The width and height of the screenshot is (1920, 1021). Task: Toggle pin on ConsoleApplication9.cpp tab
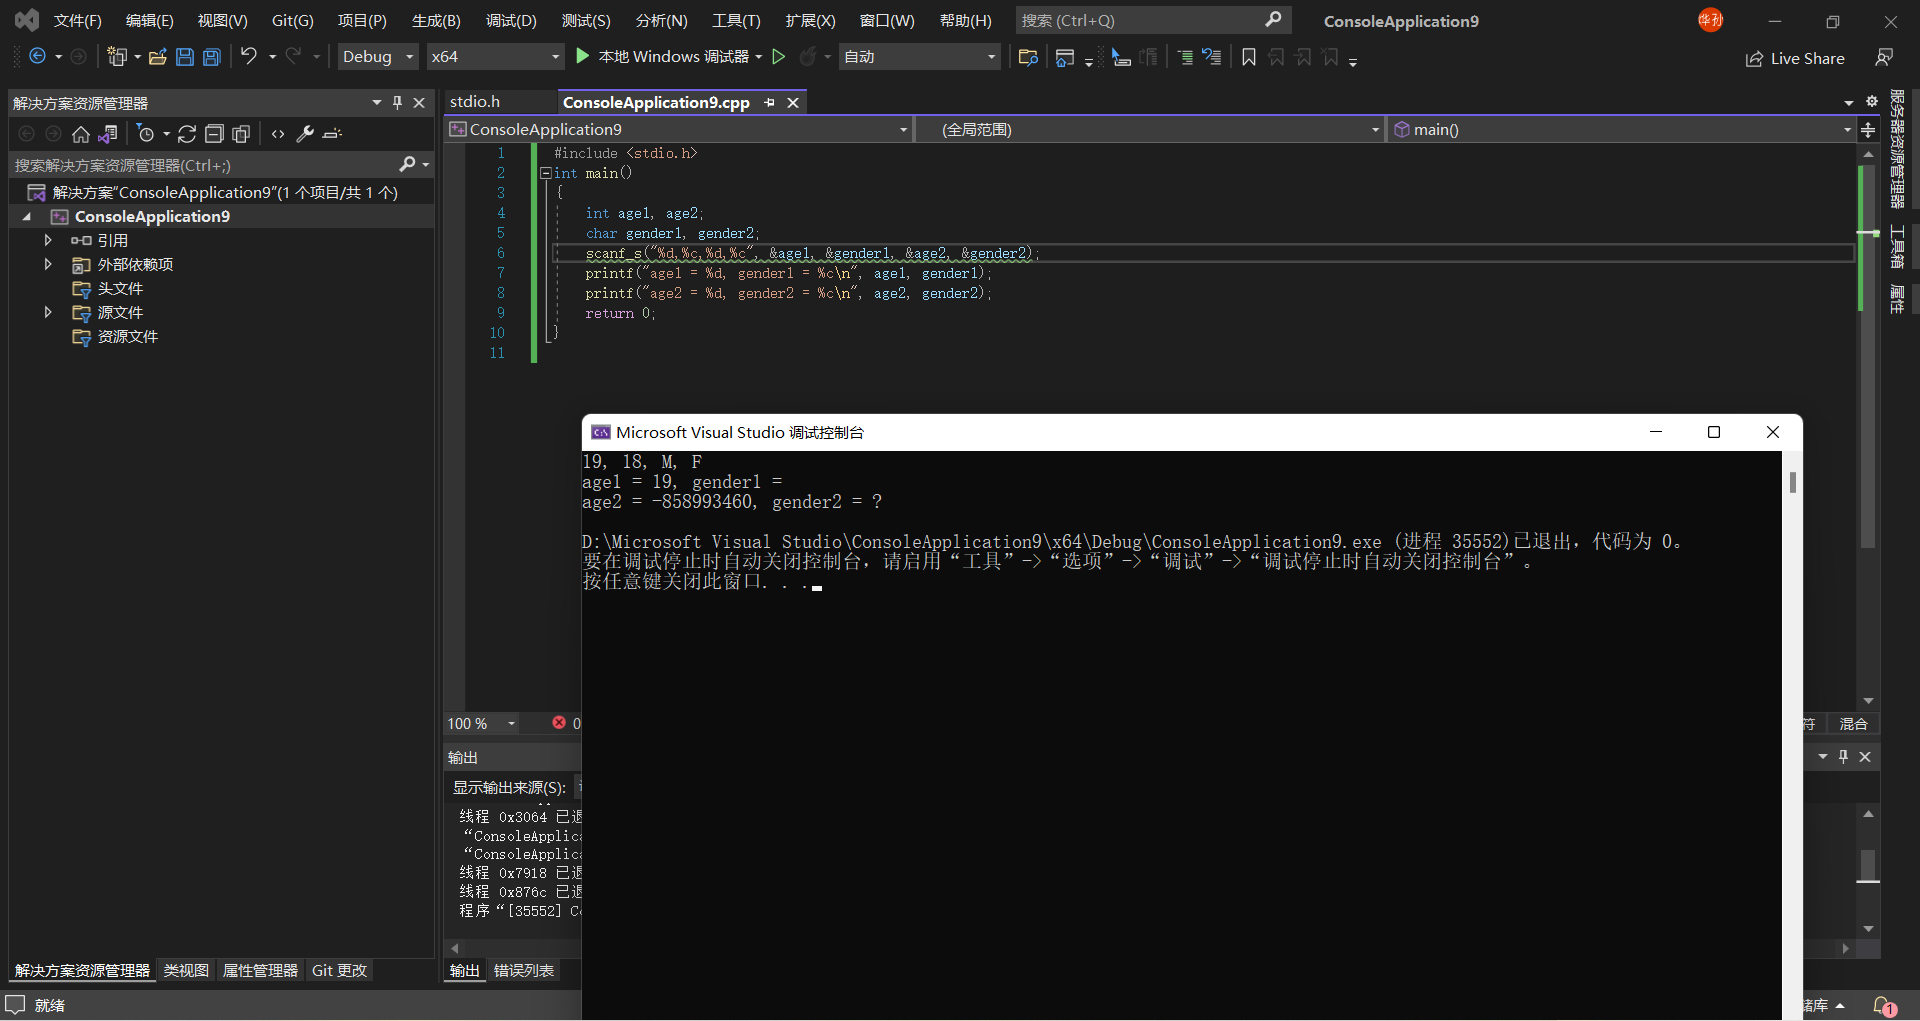pos(769,103)
